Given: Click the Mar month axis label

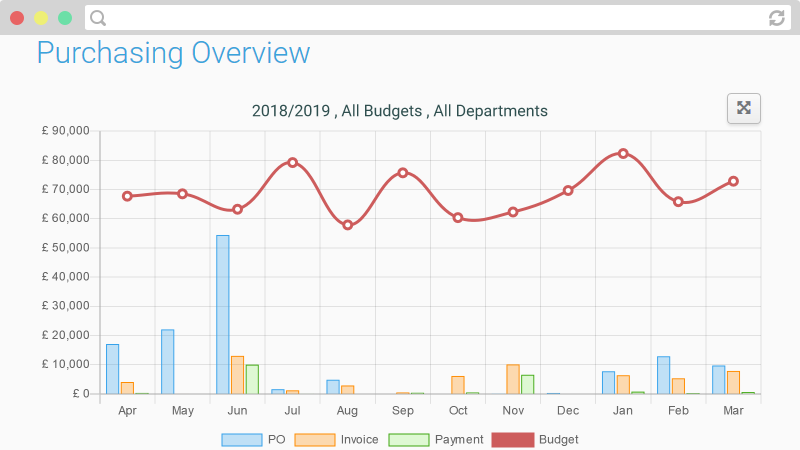Looking at the screenshot, I should pyautogui.click(x=733, y=410).
